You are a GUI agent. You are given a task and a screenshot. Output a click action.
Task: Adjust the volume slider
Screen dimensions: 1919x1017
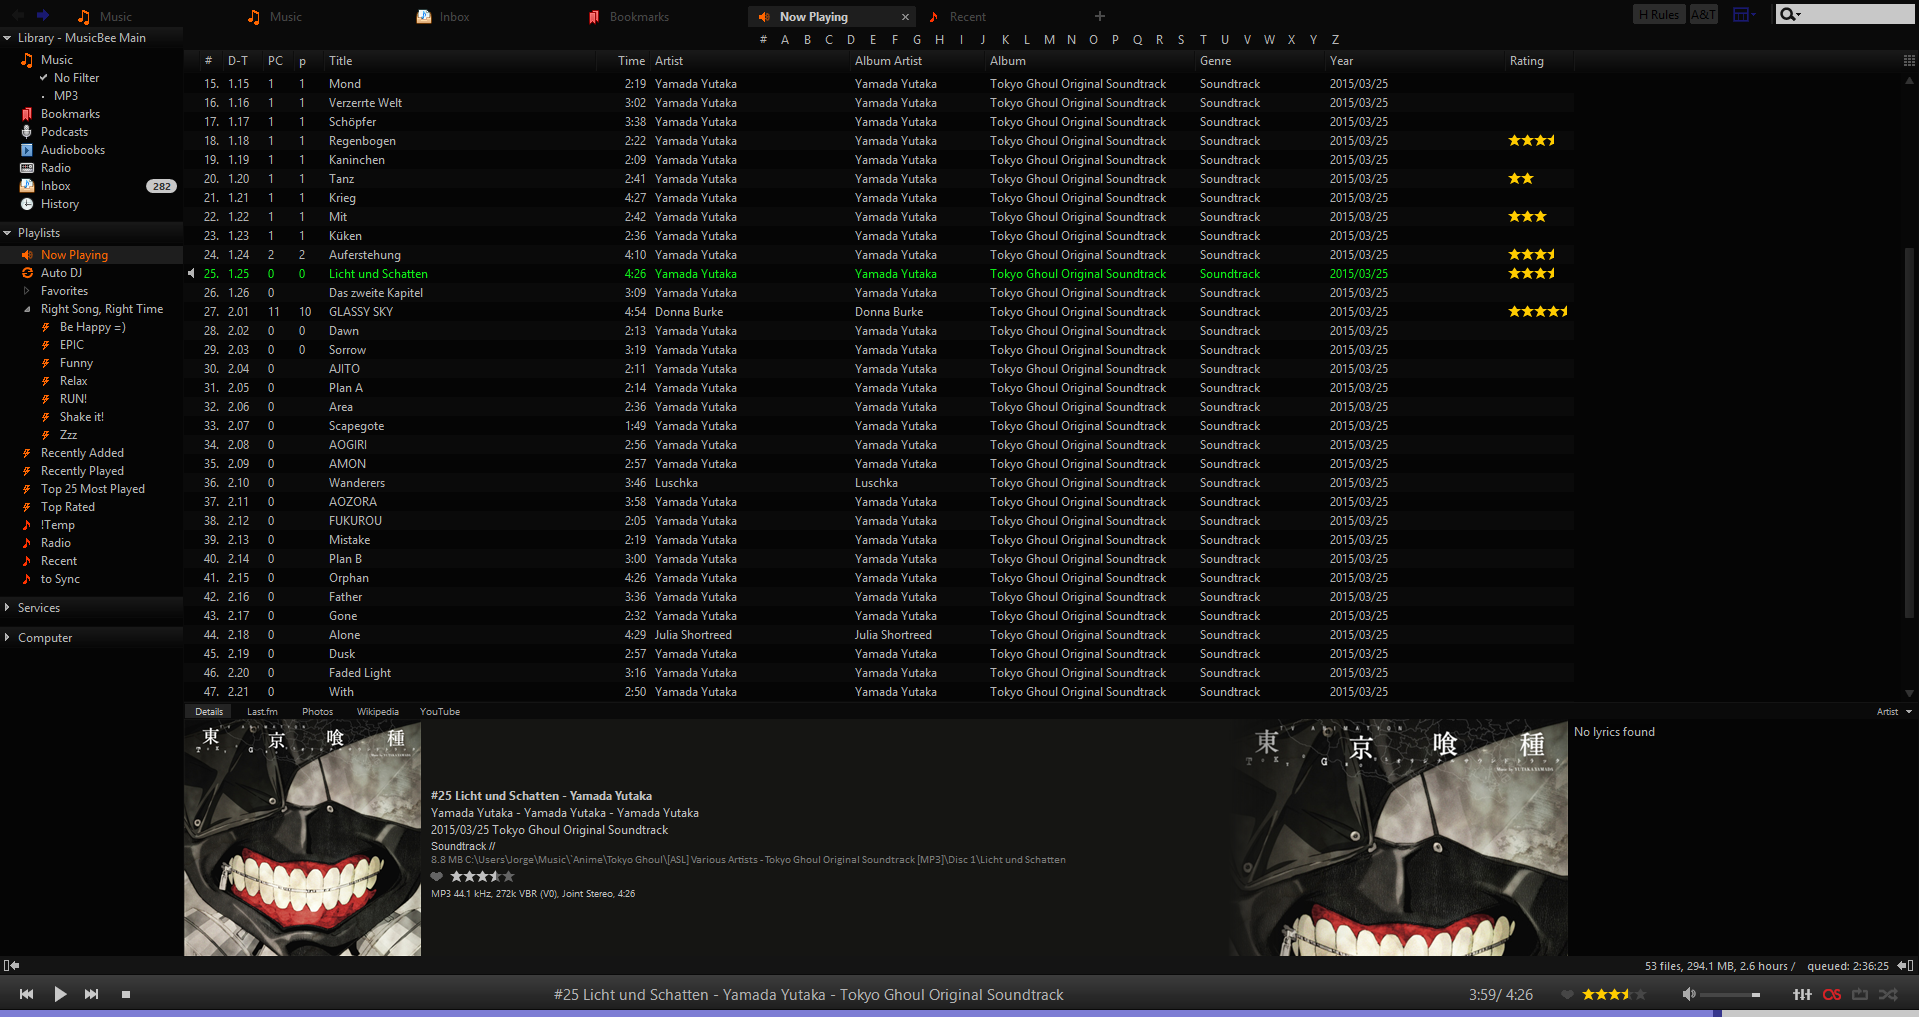[1730, 995]
